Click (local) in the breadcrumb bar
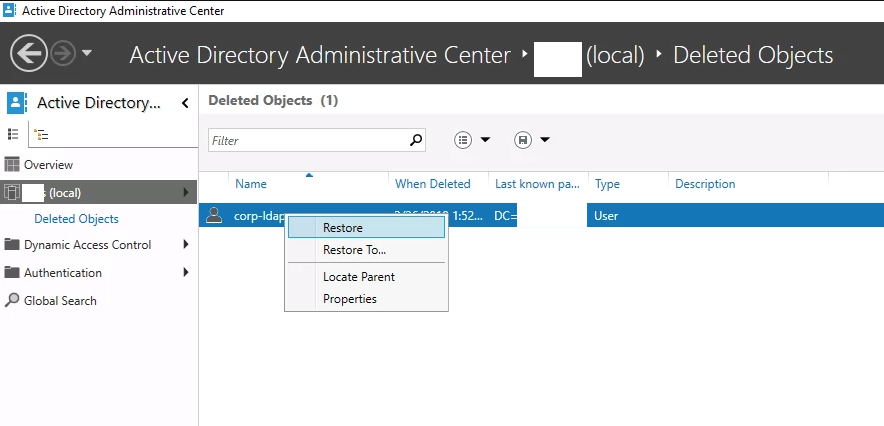This screenshot has width=884, height=426. tap(615, 55)
